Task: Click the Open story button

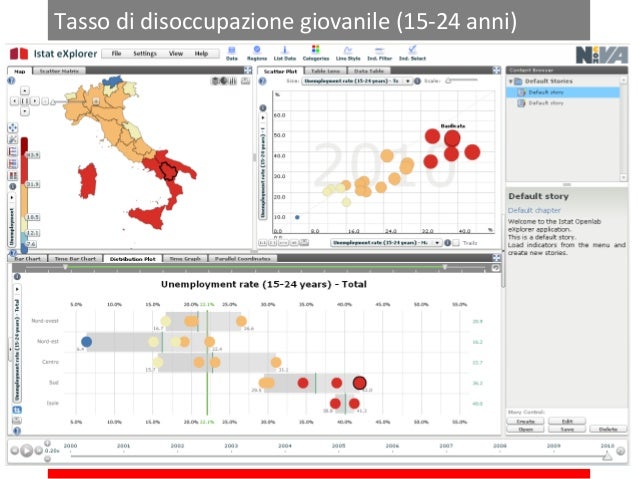Action: tap(526, 429)
